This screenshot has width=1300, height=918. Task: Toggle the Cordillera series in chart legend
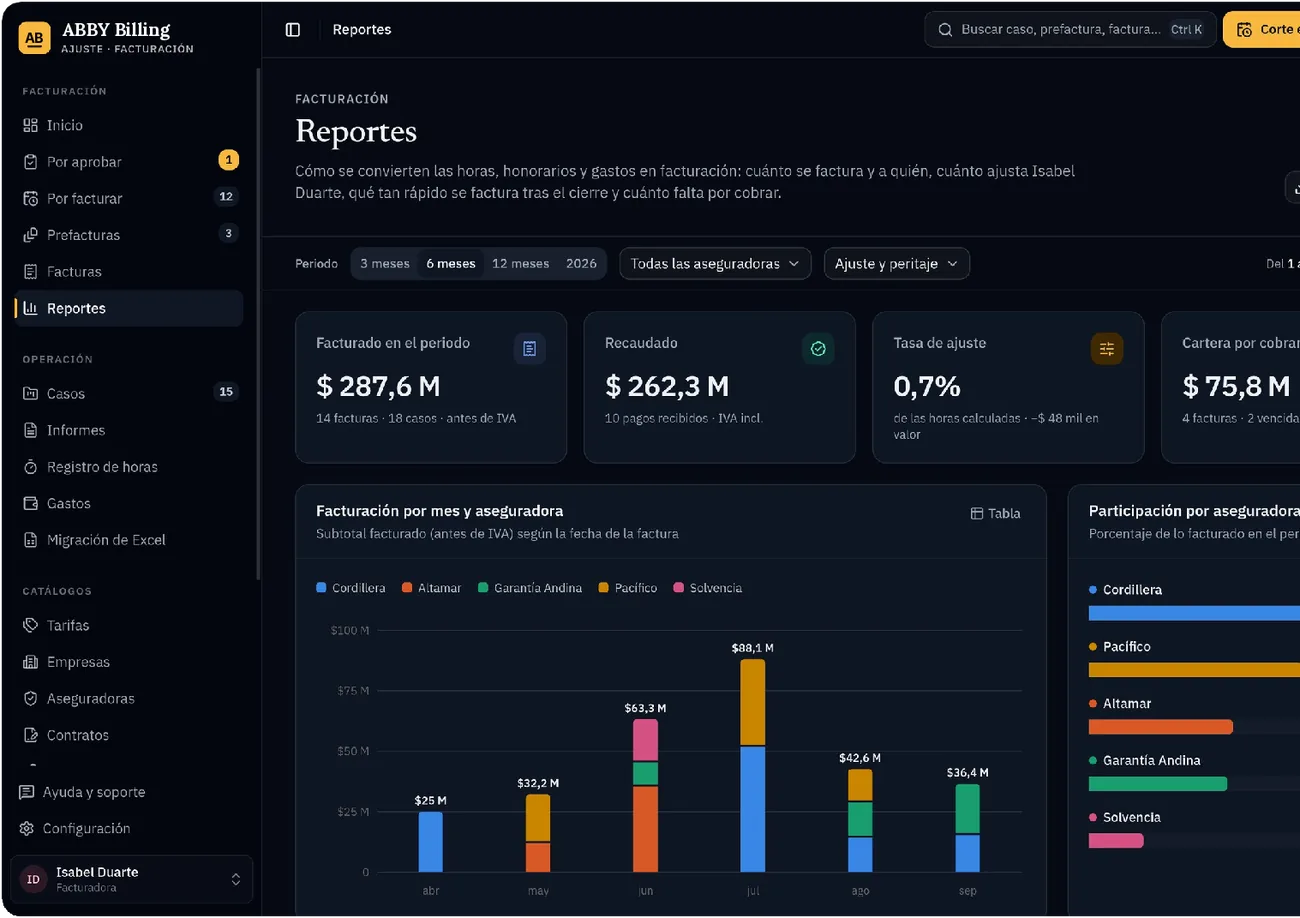pos(351,588)
